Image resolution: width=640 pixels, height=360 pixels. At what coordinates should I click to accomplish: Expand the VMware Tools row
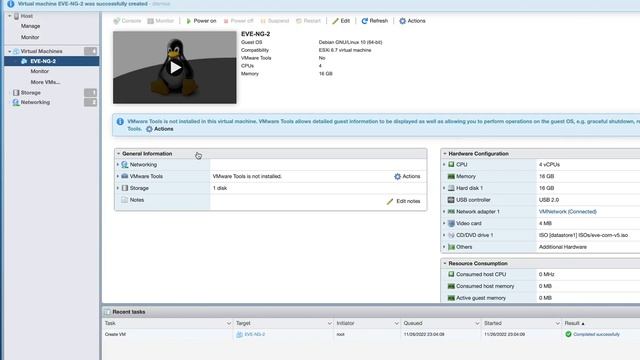118,176
